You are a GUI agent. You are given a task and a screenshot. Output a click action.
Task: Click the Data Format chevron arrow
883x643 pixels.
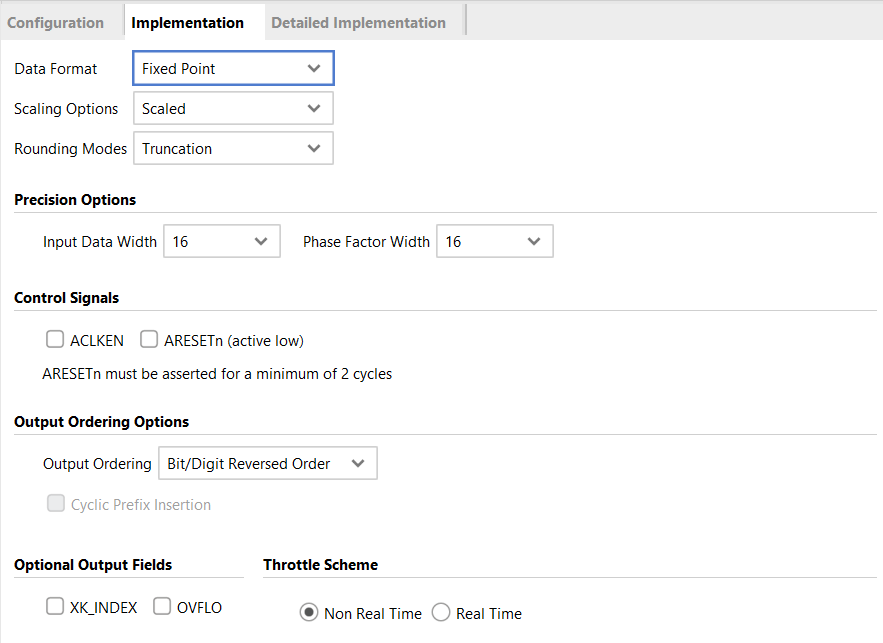(x=314, y=69)
